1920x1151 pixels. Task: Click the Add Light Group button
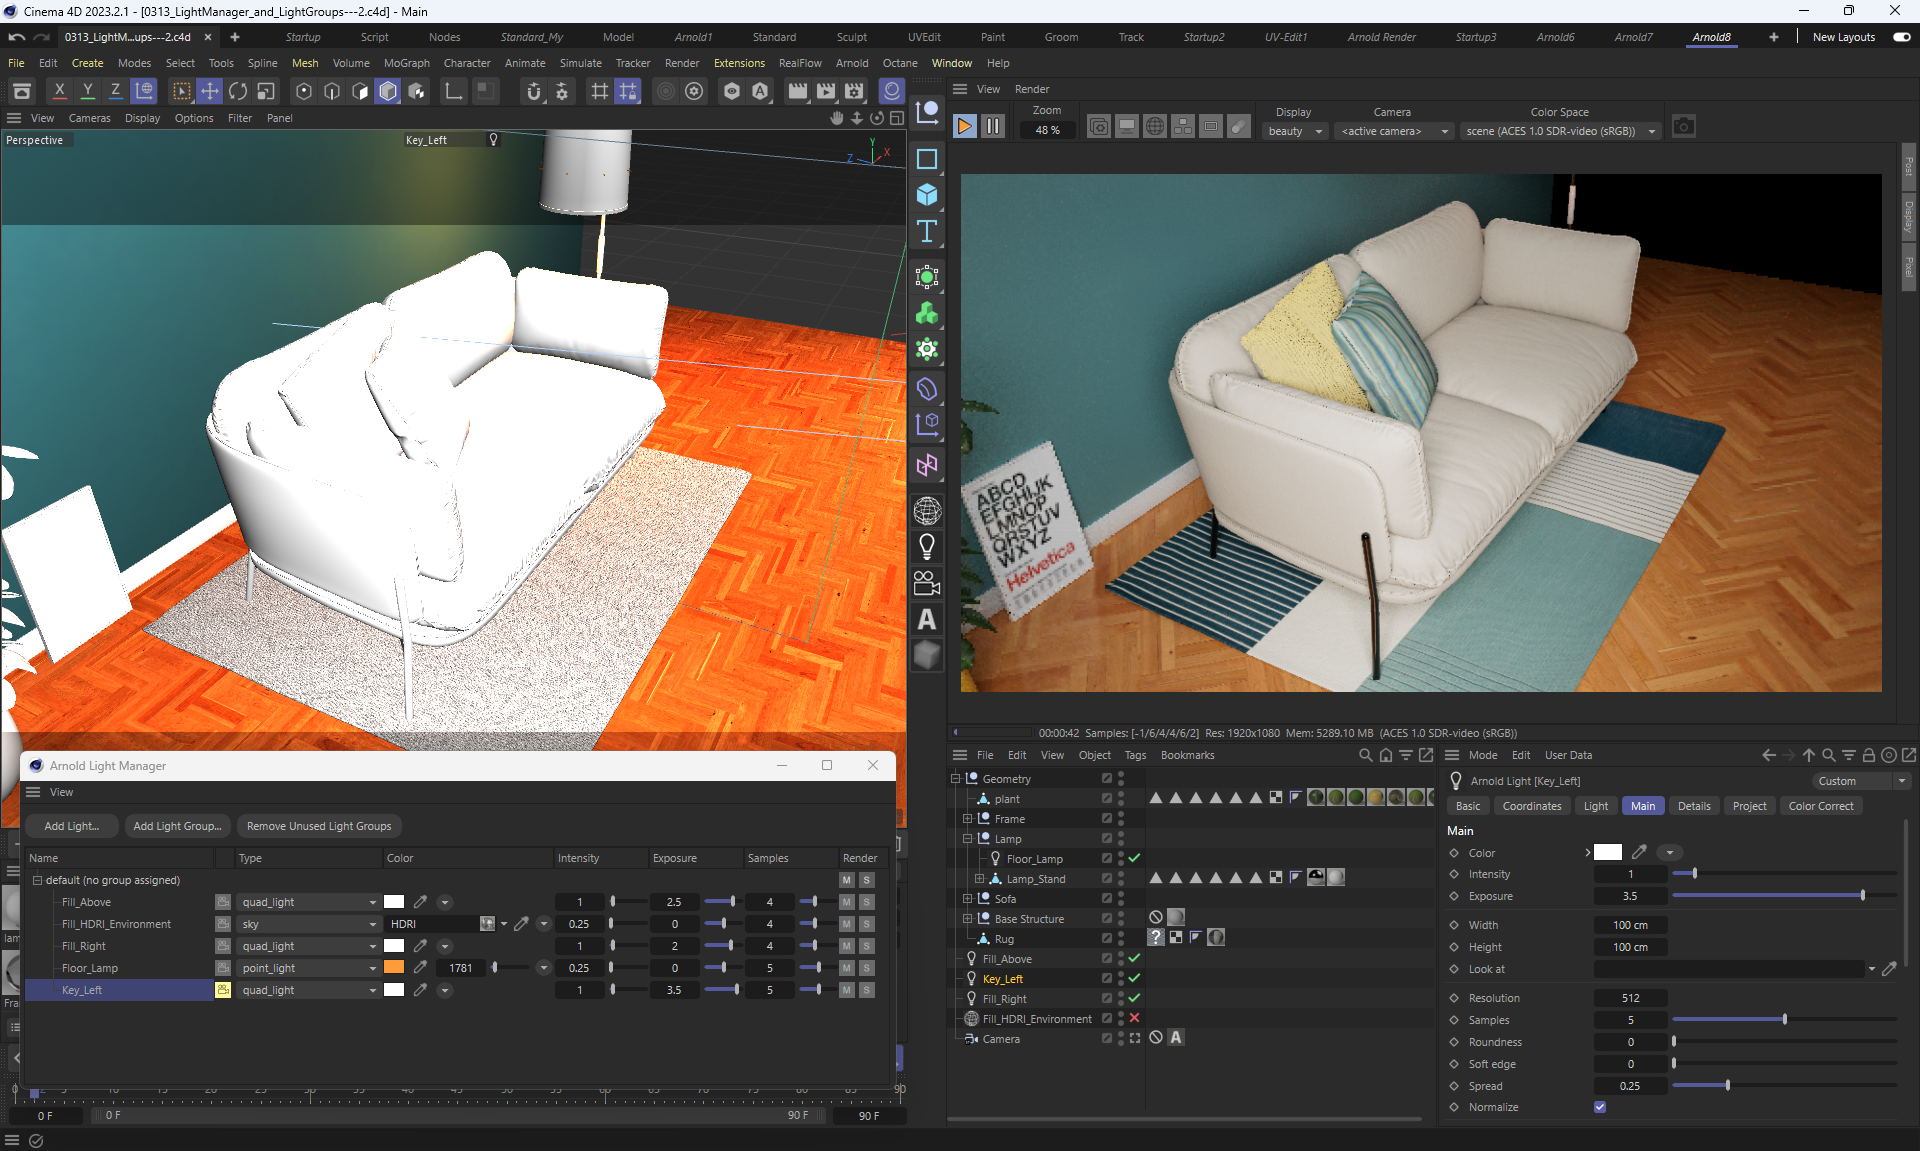[x=177, y=826]
